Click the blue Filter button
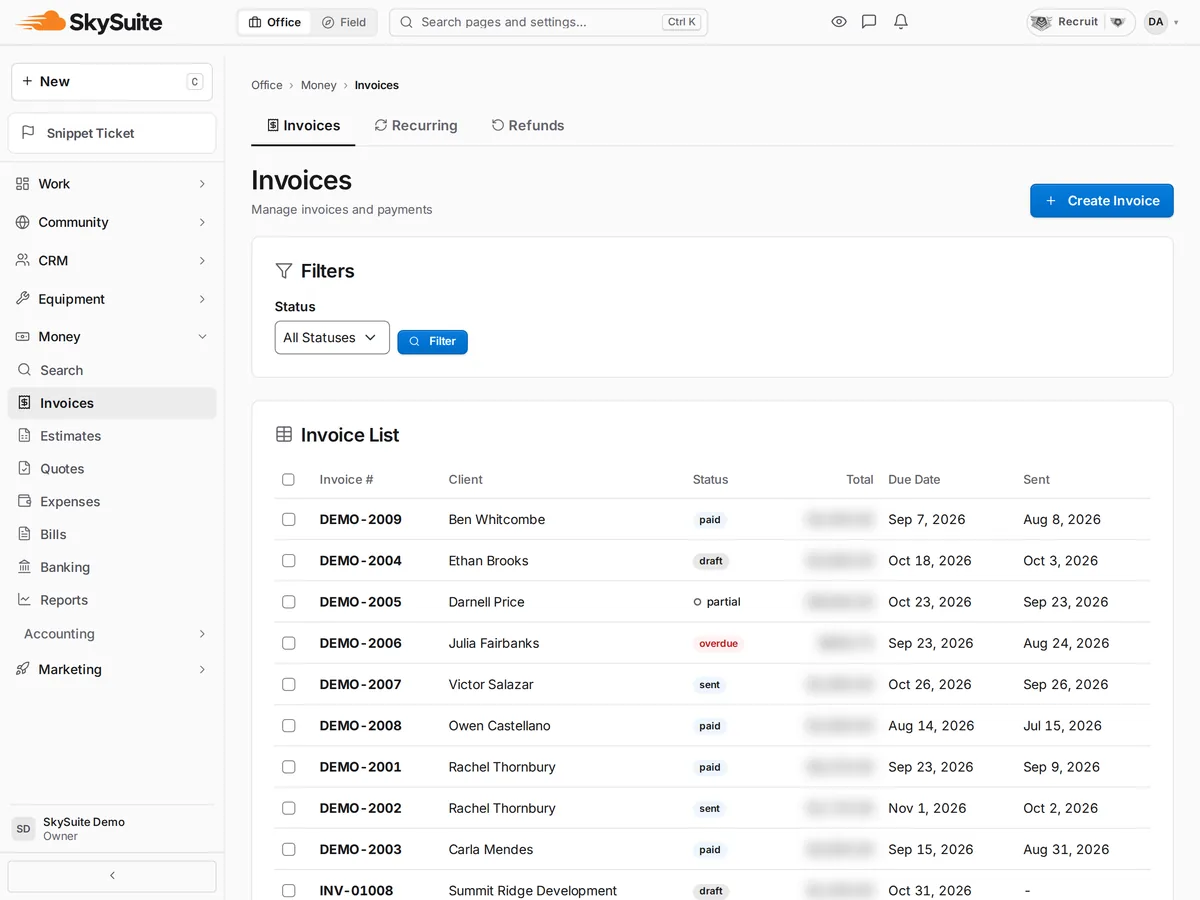 coord(432,342)
